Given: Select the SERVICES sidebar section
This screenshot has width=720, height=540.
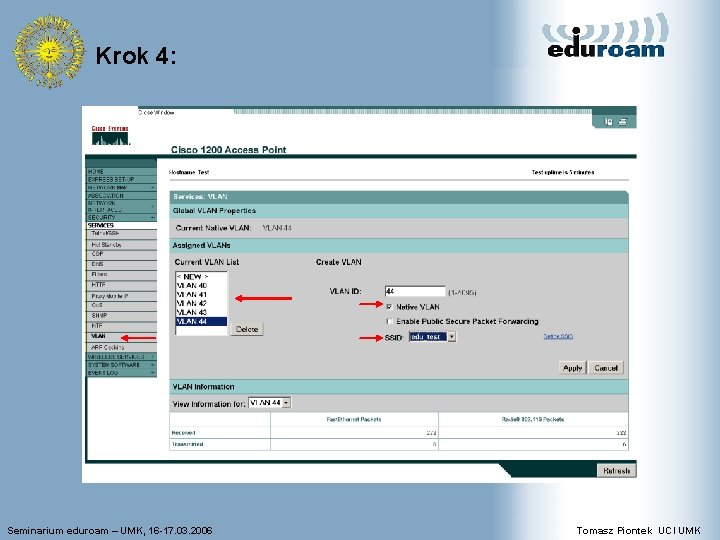Looking at the screenshot, I should coord(121,225).
